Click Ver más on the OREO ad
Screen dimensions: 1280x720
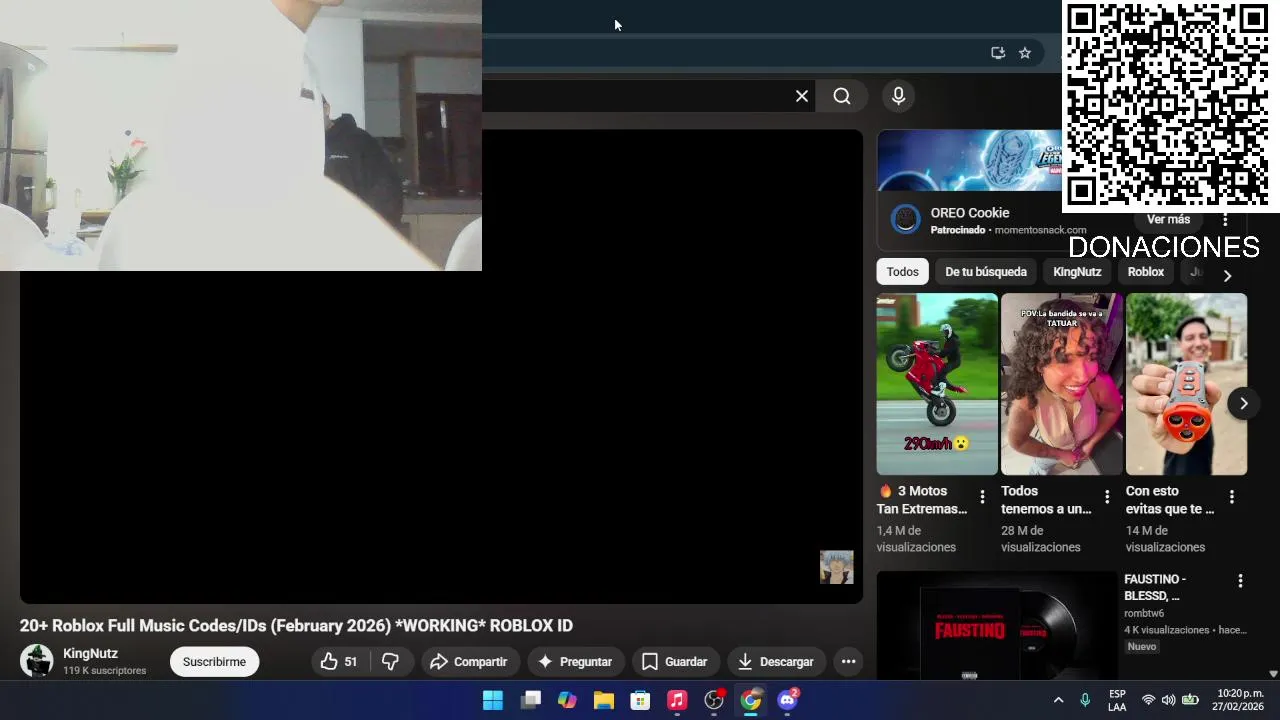pos(1168,219)
